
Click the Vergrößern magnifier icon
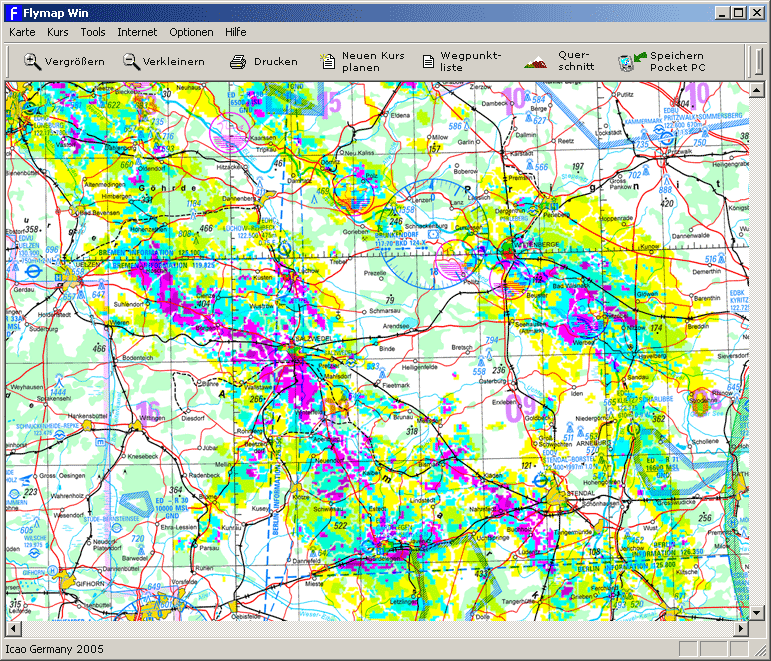point(32,61)
